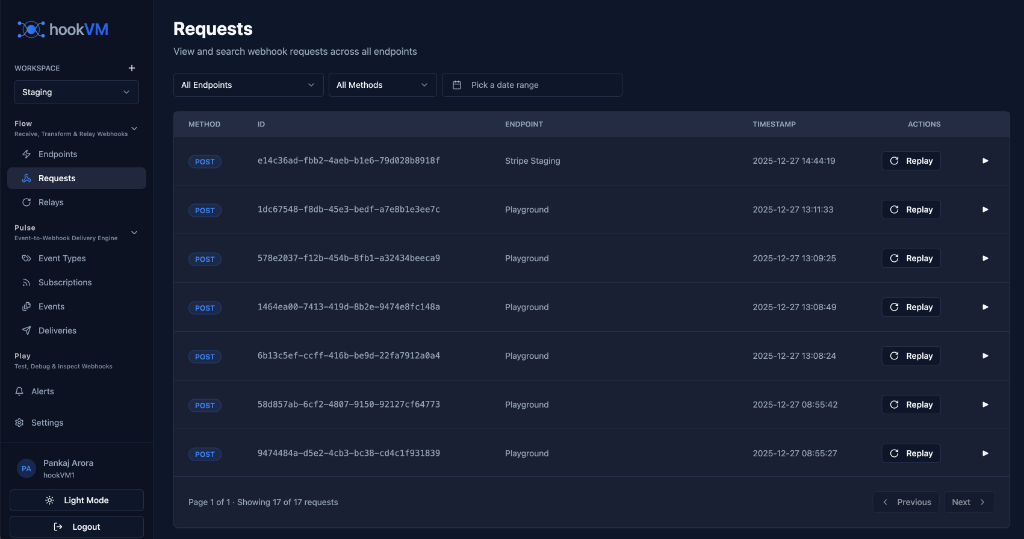
Task: Expand row arrow for 13:11:33 request
Action: click(x=985, y=210)
